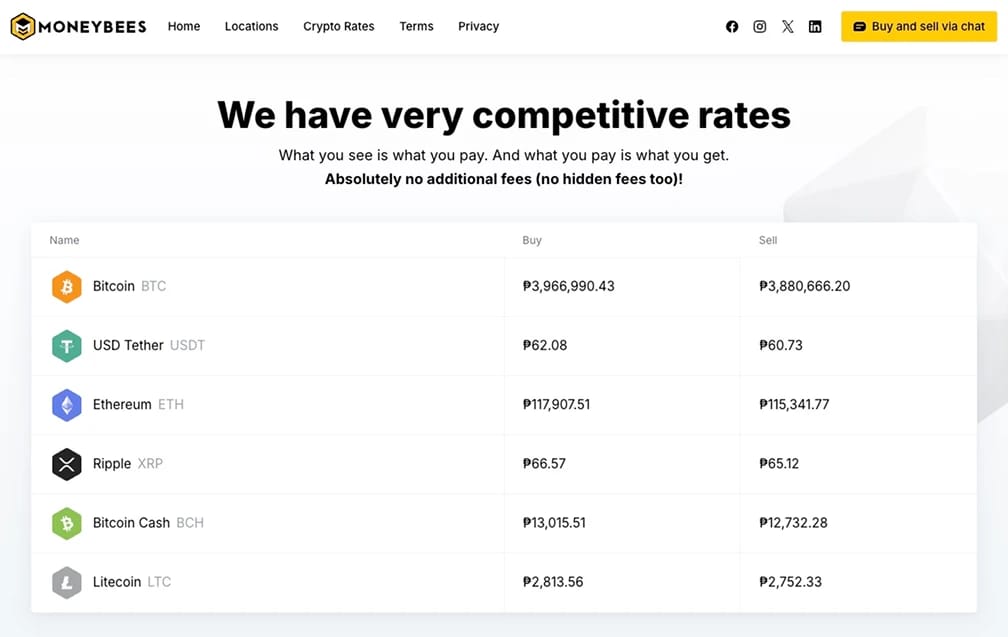Click Bitcoin sell price ₱3,880,666.20

coord(805,286)
